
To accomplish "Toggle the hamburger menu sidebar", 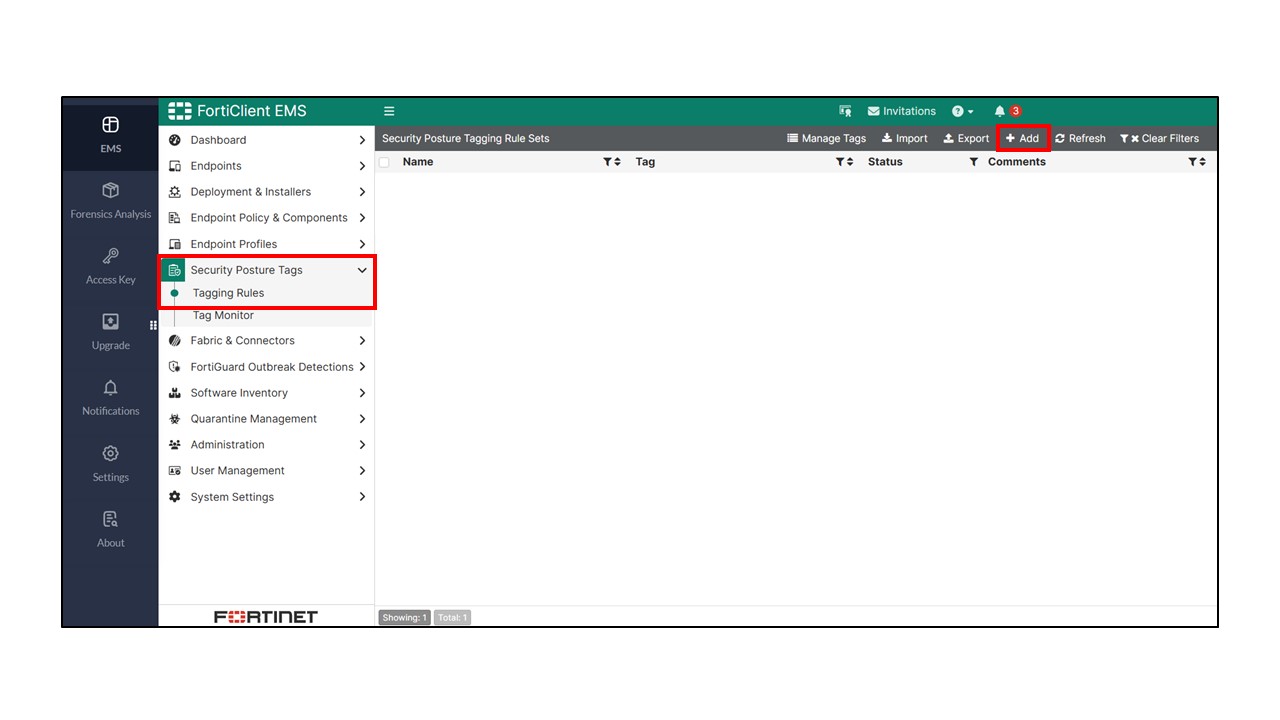I will tap(389, 111).
